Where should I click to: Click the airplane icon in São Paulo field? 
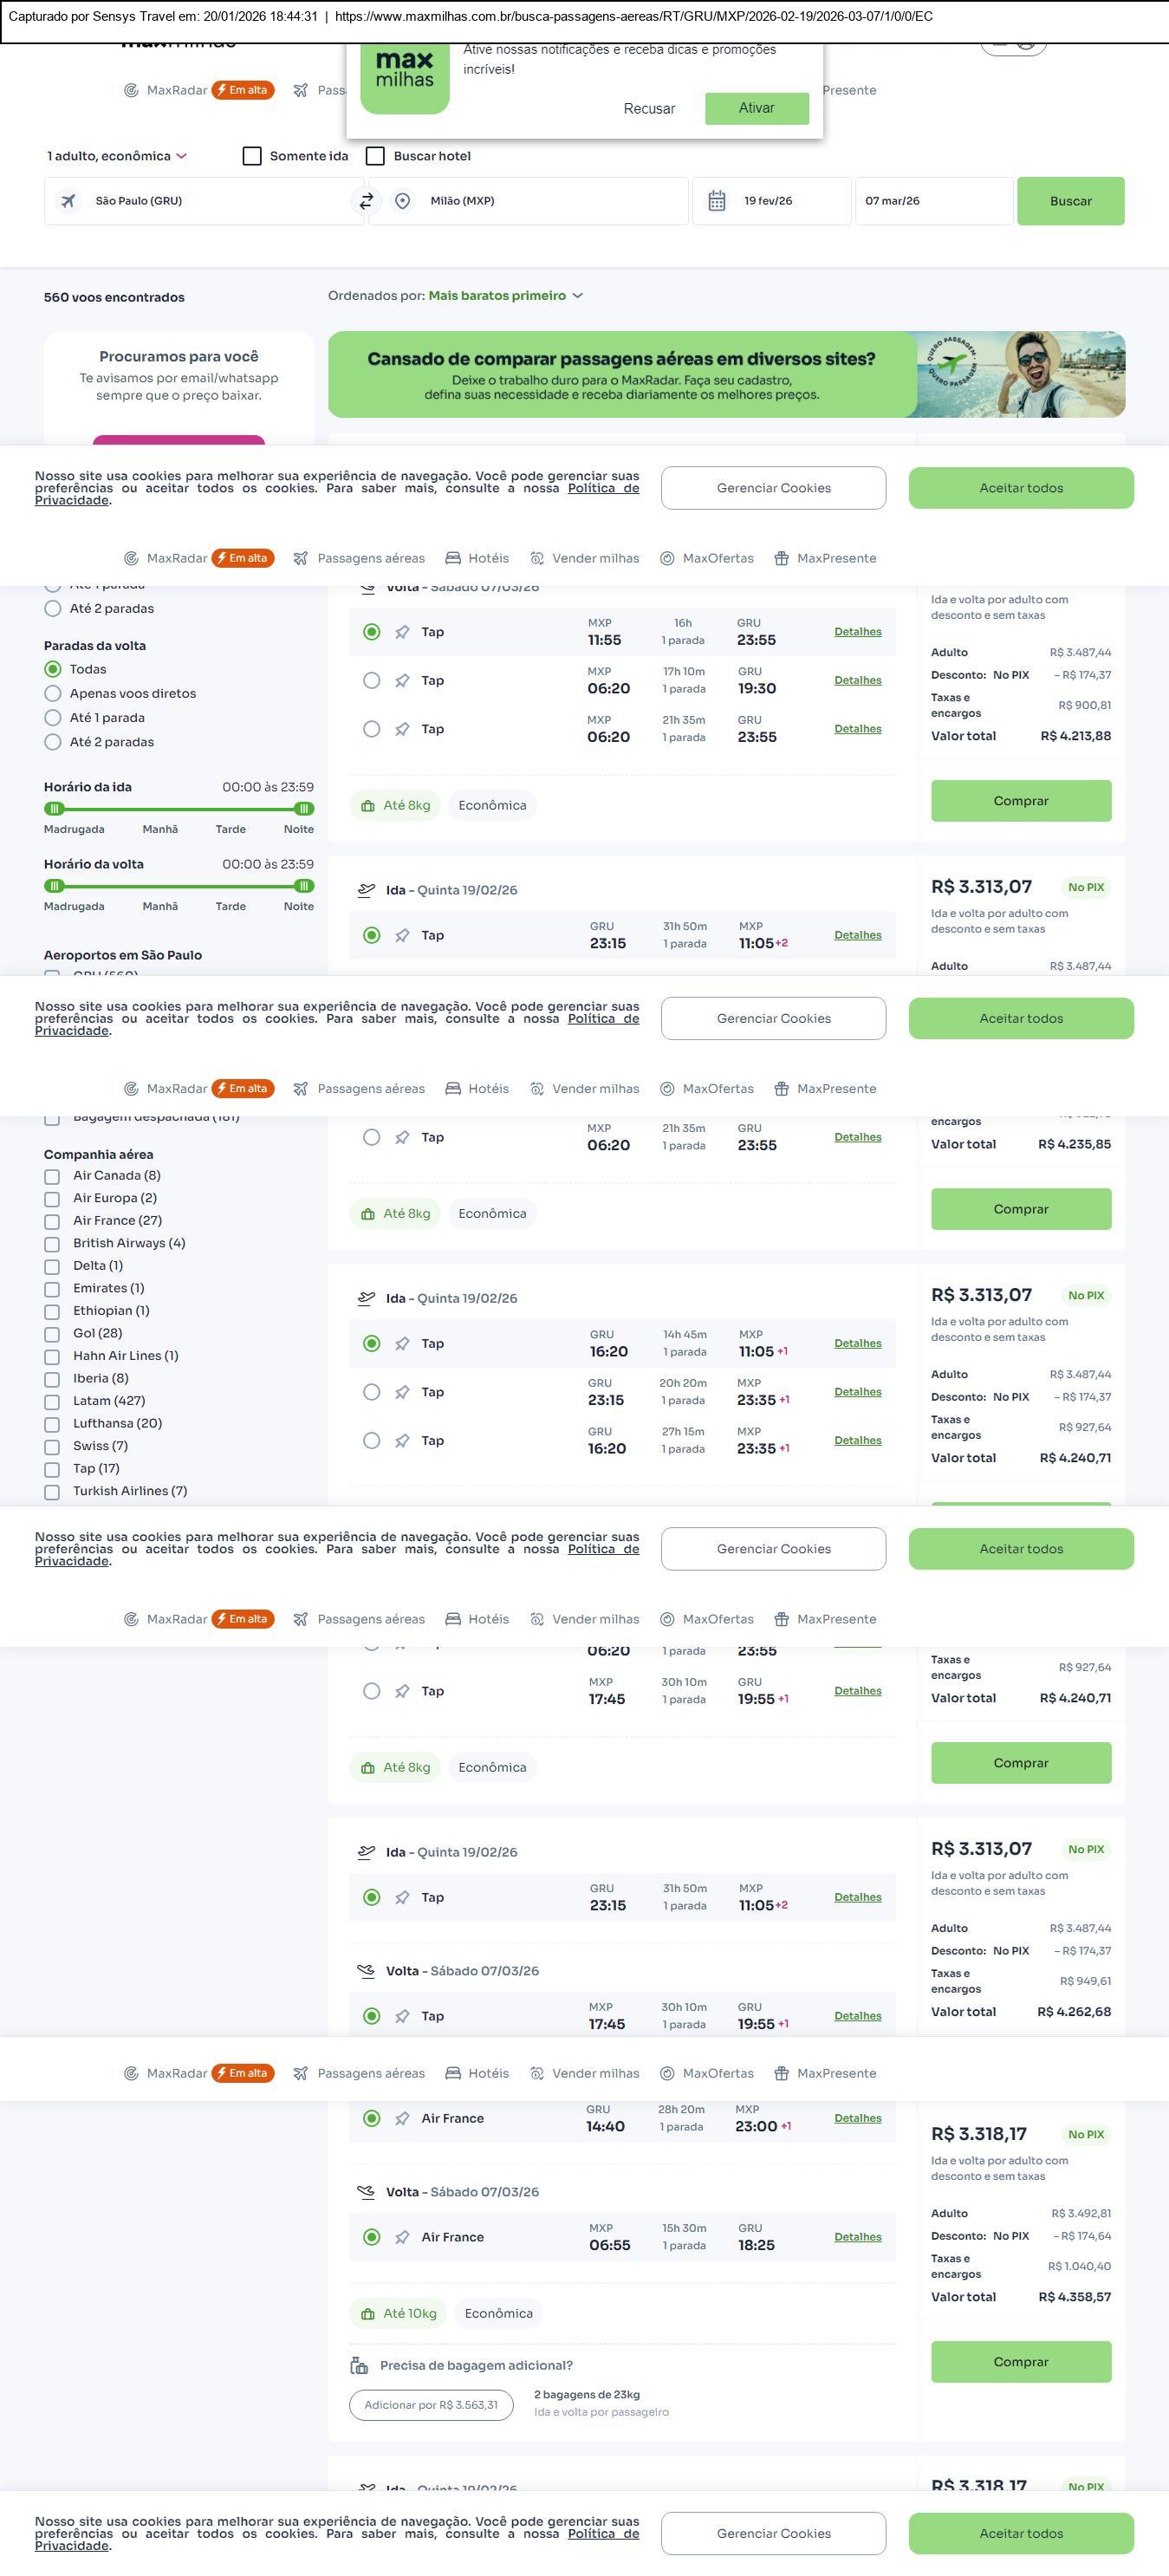click(68, 201)
